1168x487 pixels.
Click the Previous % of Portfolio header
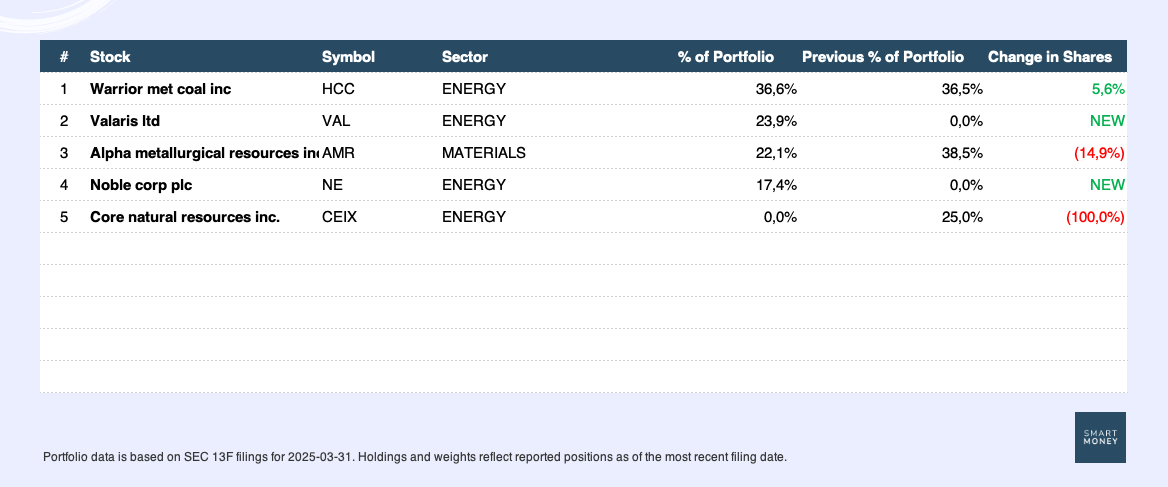point(883,57)
